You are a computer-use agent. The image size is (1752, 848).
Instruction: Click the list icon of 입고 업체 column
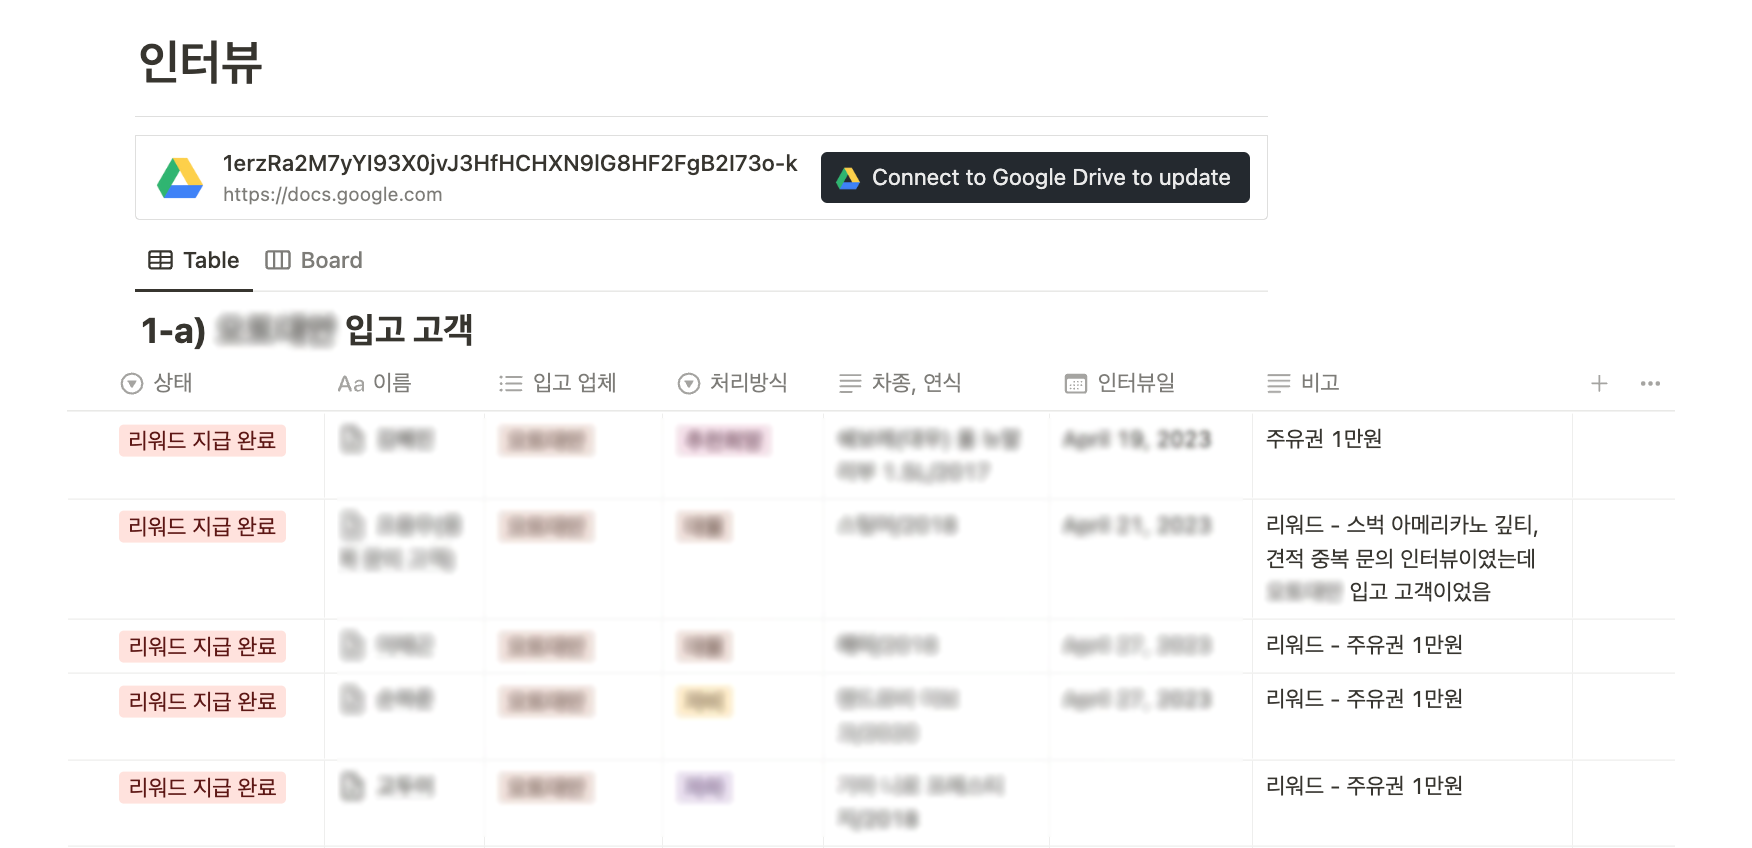pyautogui.click(x=511, y=384)
